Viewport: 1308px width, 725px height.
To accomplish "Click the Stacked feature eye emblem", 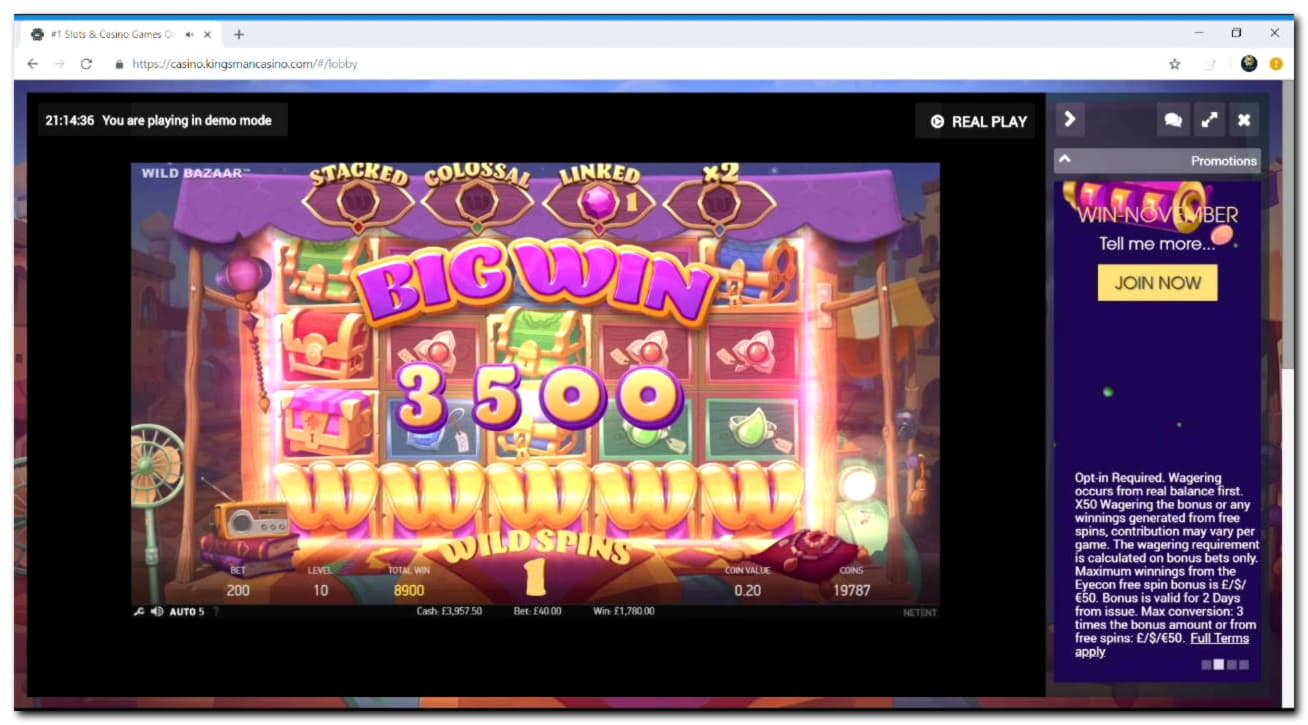I will coord(358,202).
